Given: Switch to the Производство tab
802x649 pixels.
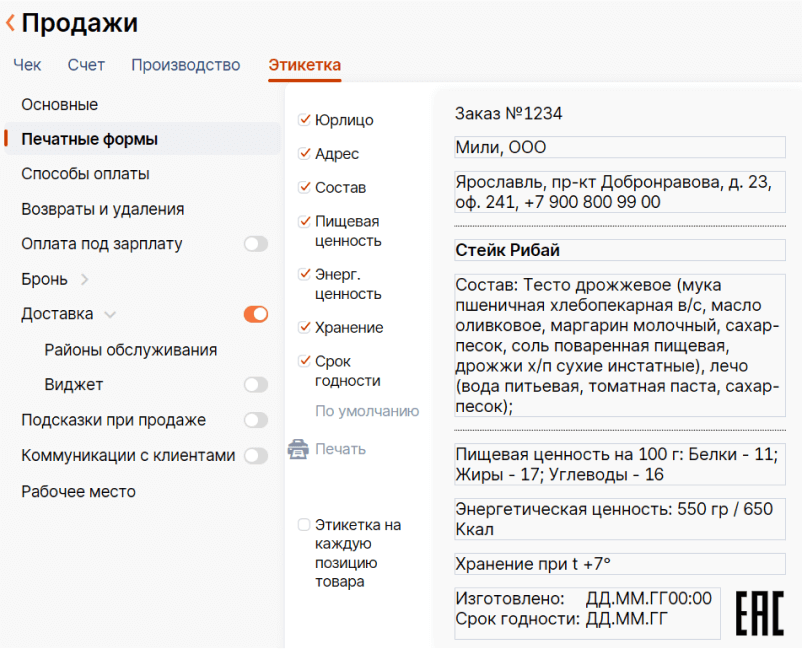Looking at the screenshot, I should pyautogui.click(x=185, y=65).
